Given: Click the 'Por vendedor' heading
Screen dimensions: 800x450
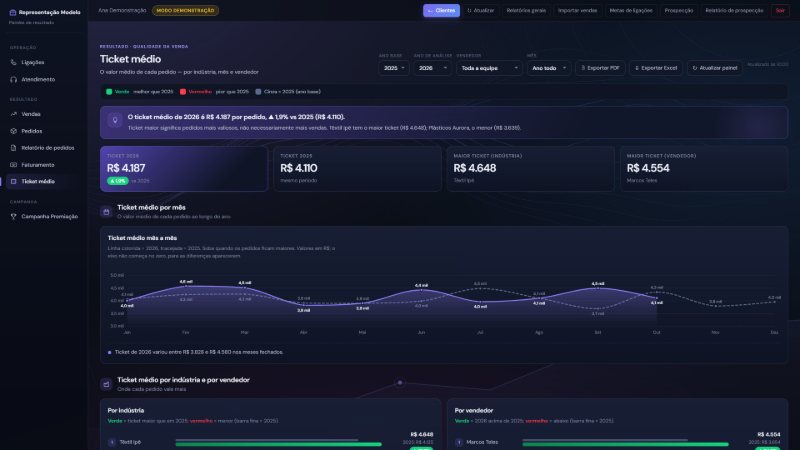Looking at the screenshot, I should coord(473,411).
